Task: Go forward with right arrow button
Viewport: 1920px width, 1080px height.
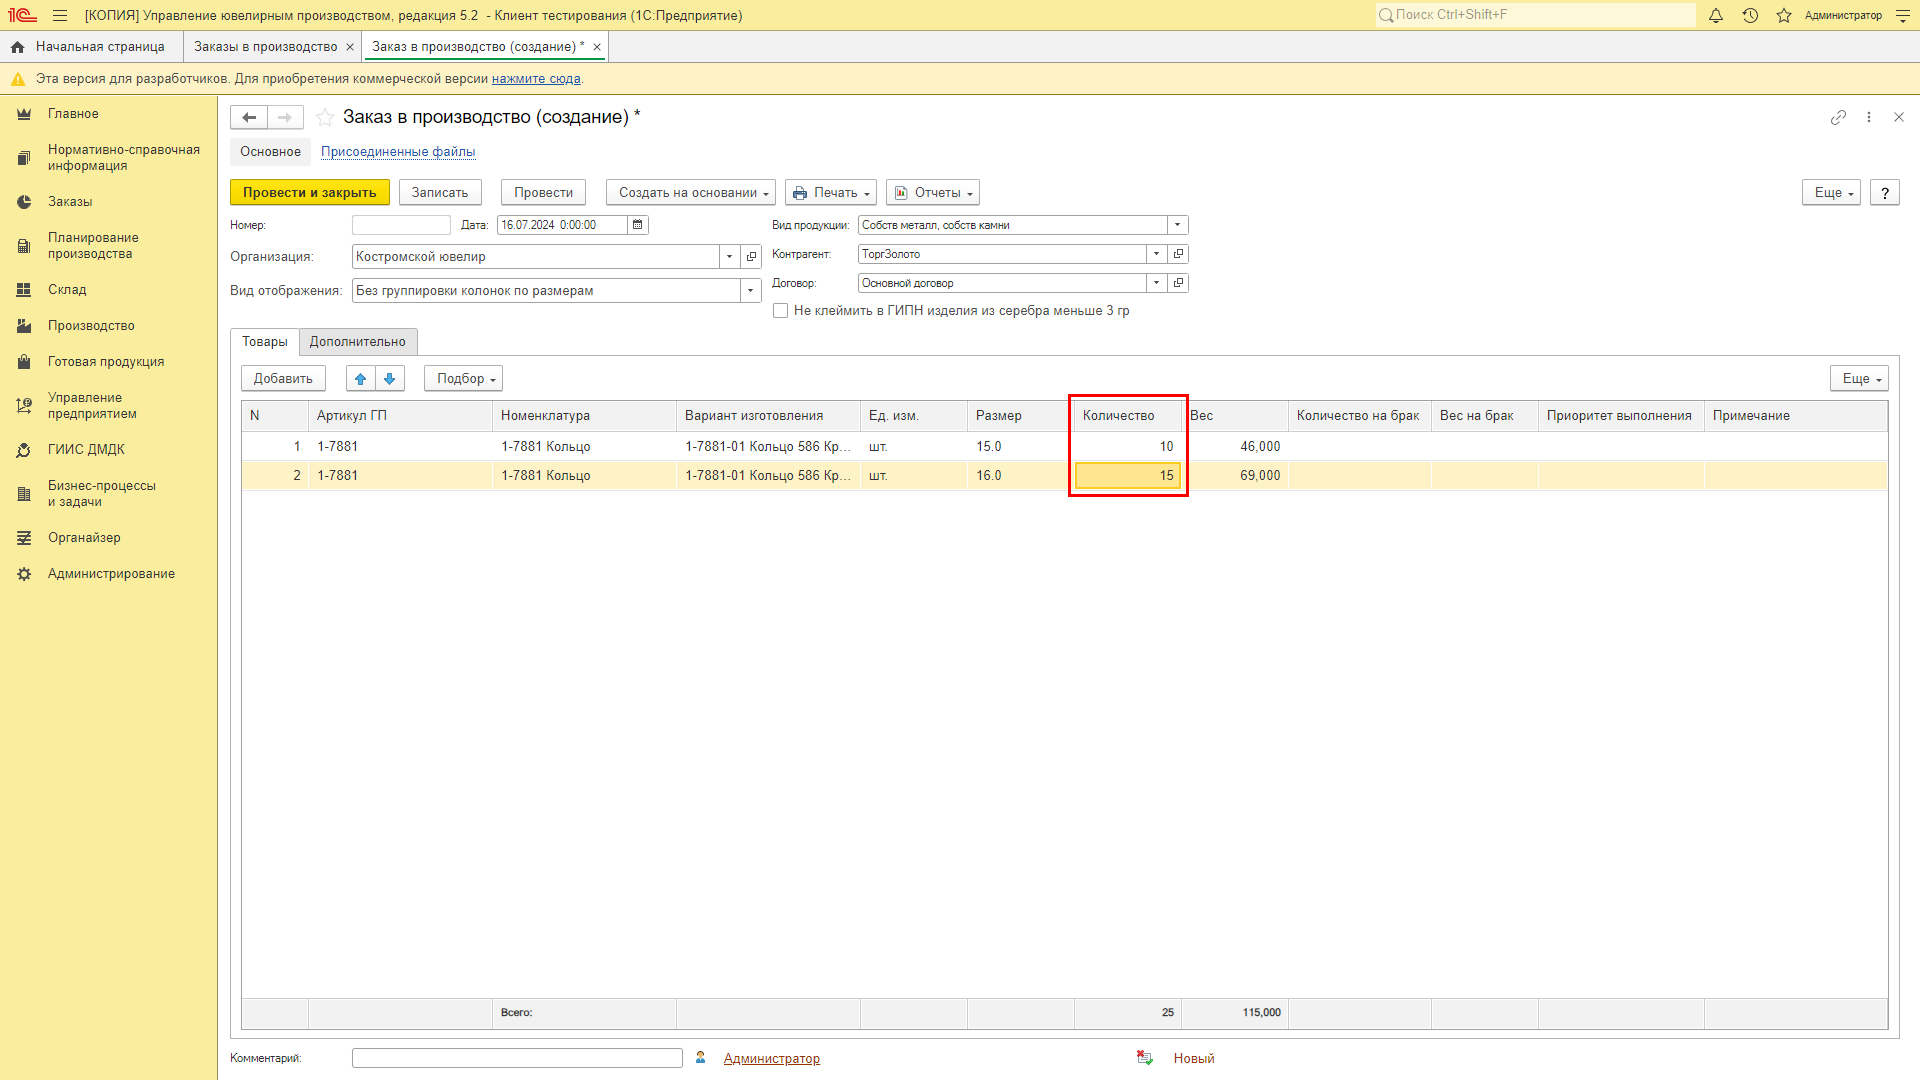Action: click(x=285, y=117)
